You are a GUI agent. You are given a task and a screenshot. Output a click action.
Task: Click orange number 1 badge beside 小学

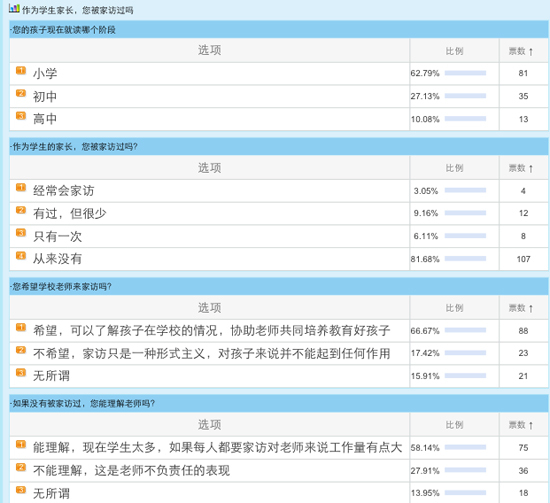click(21, 71)
